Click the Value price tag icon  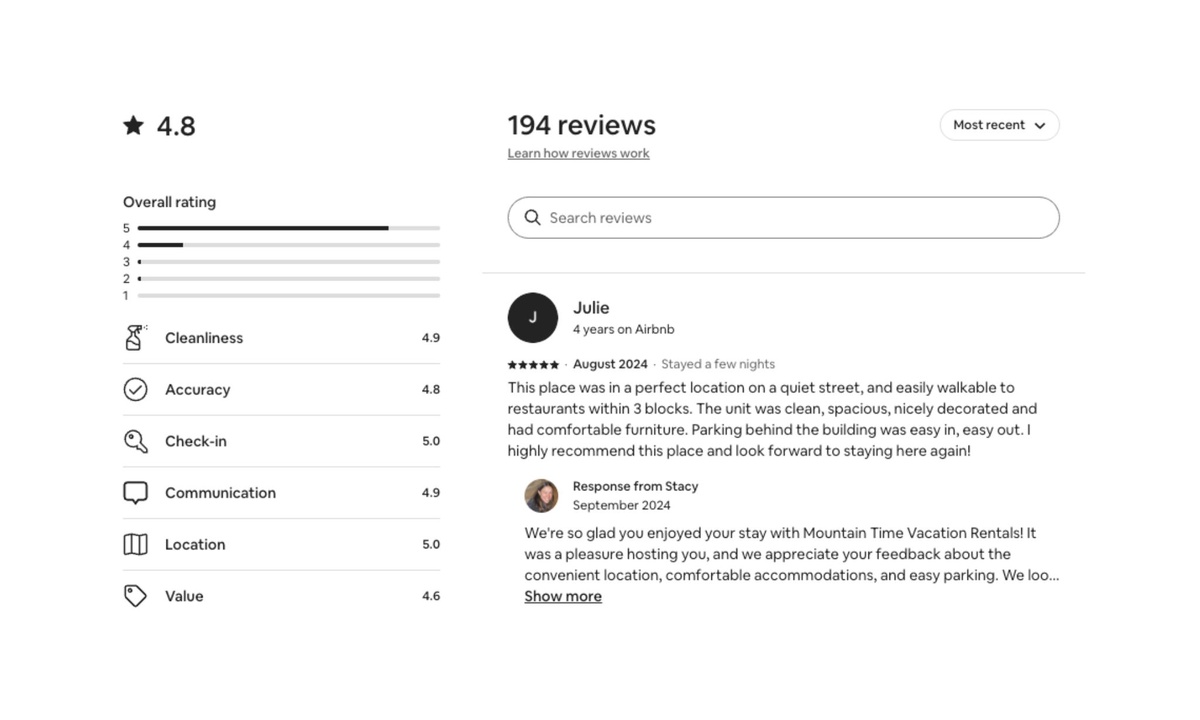point(135,596)
